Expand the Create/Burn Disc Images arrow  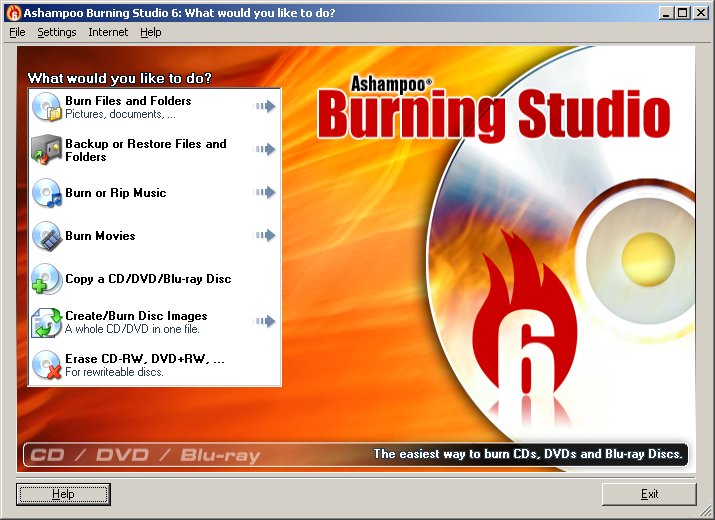(x=264, y=322)
